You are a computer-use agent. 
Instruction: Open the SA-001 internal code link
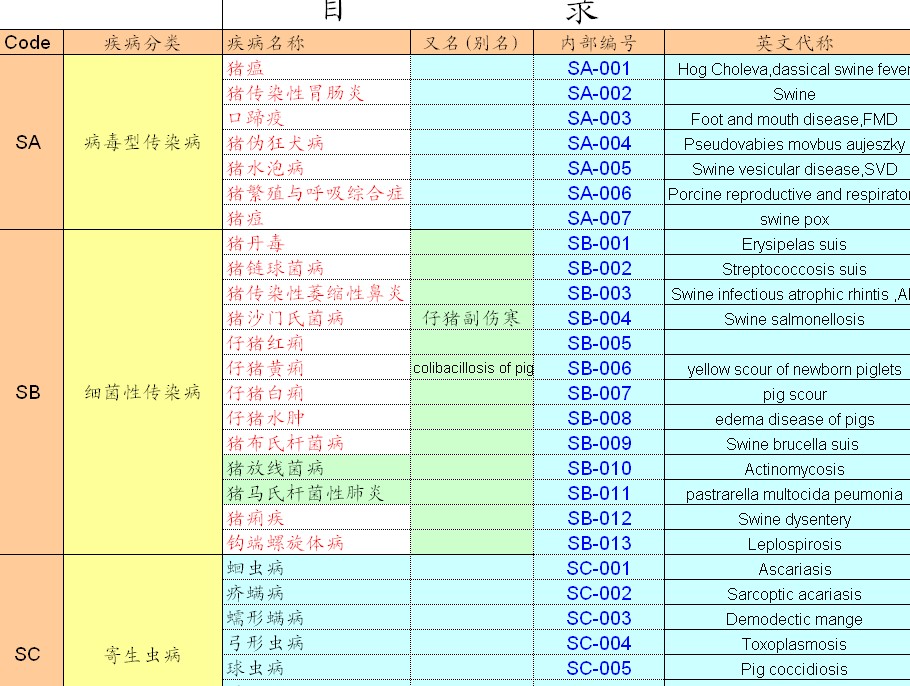[599, 68]
